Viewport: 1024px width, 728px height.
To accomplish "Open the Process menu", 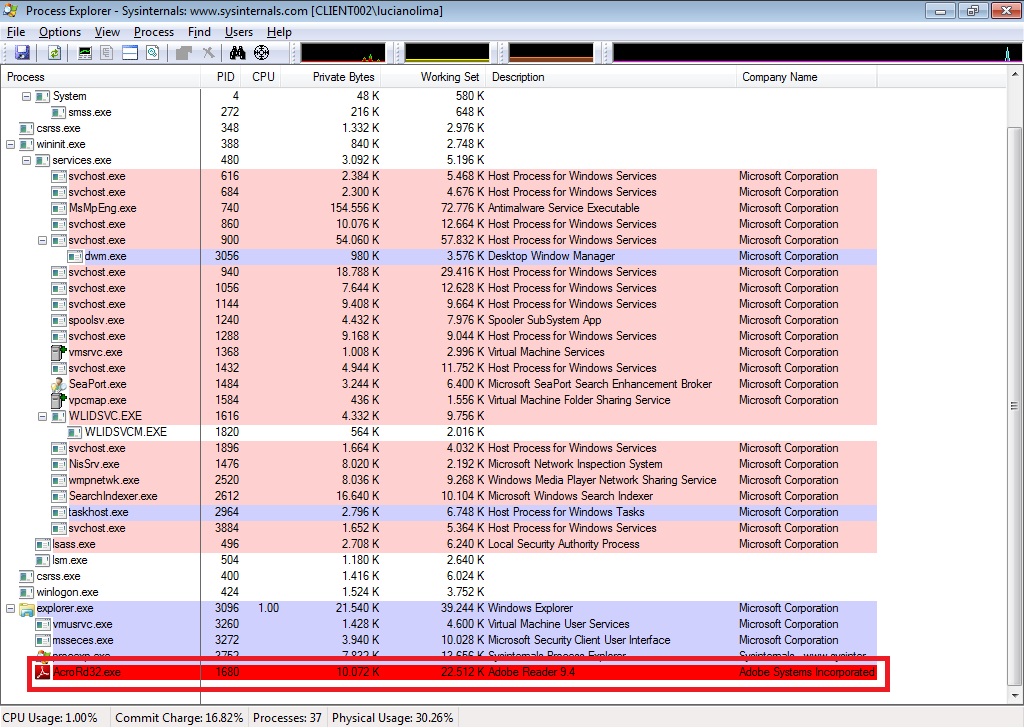I will (x=154, y=32).
